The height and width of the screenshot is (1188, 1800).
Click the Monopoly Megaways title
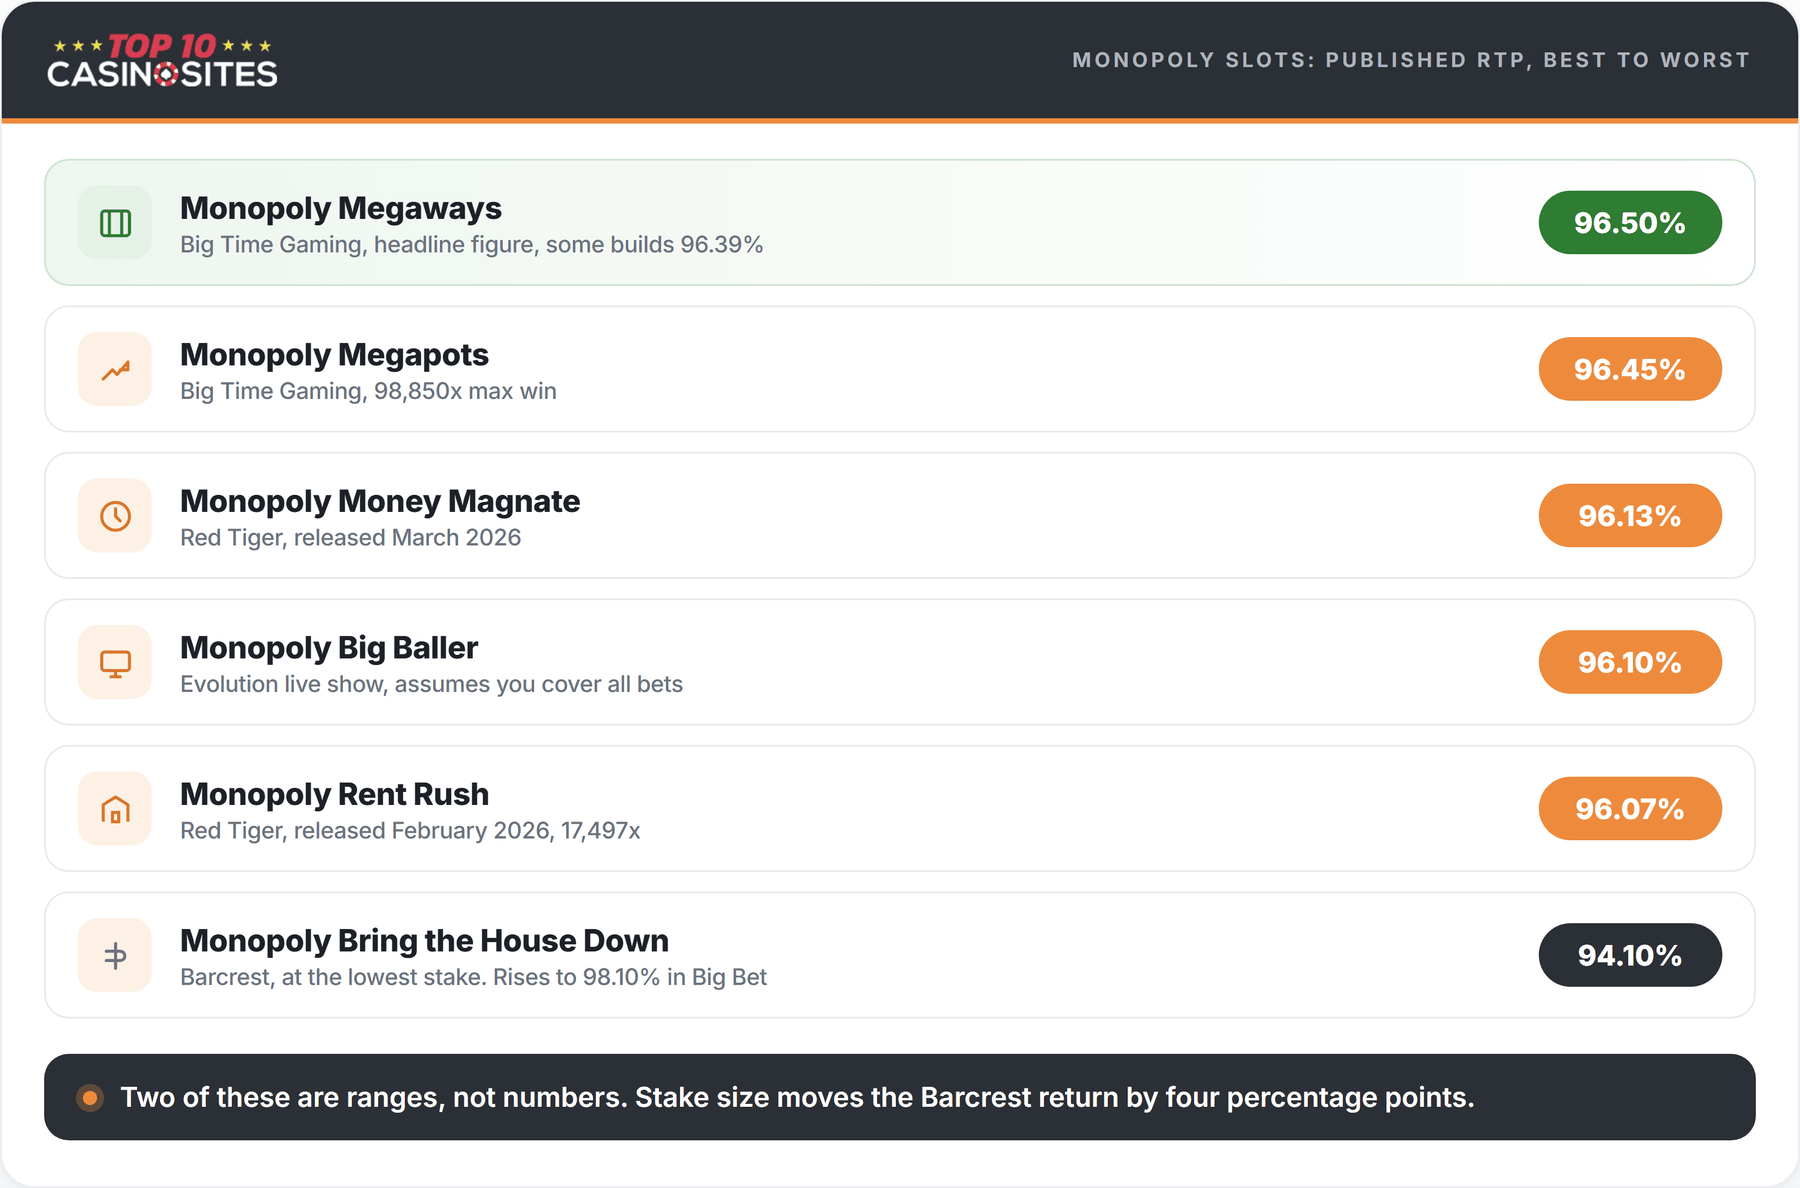tap(341, 208)
